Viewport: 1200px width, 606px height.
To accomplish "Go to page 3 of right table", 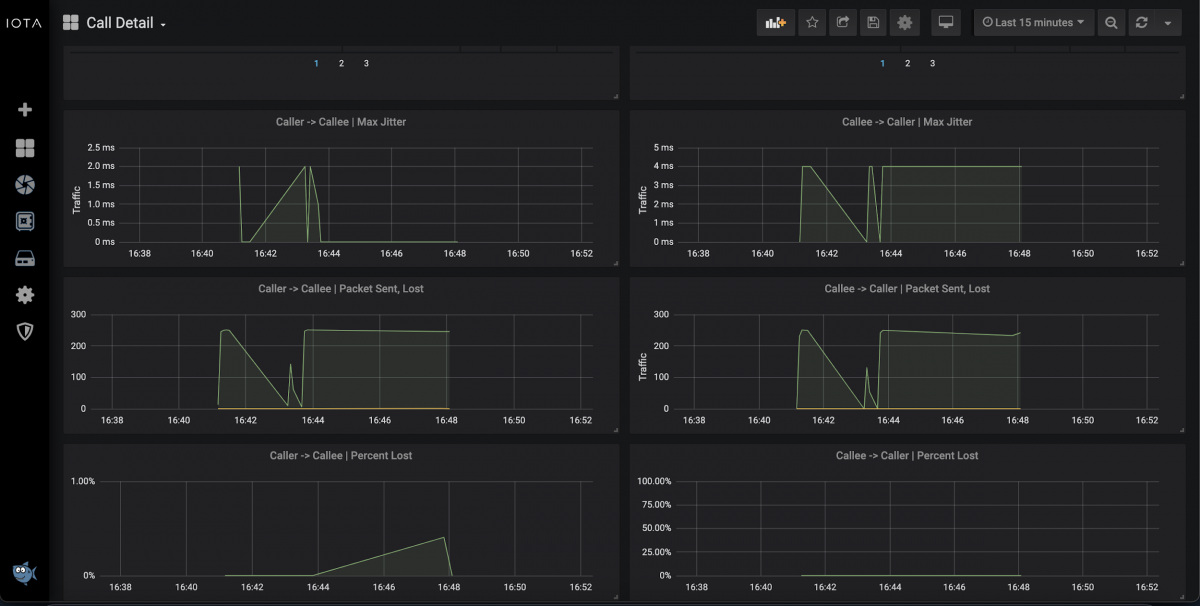I will (932, 63).
